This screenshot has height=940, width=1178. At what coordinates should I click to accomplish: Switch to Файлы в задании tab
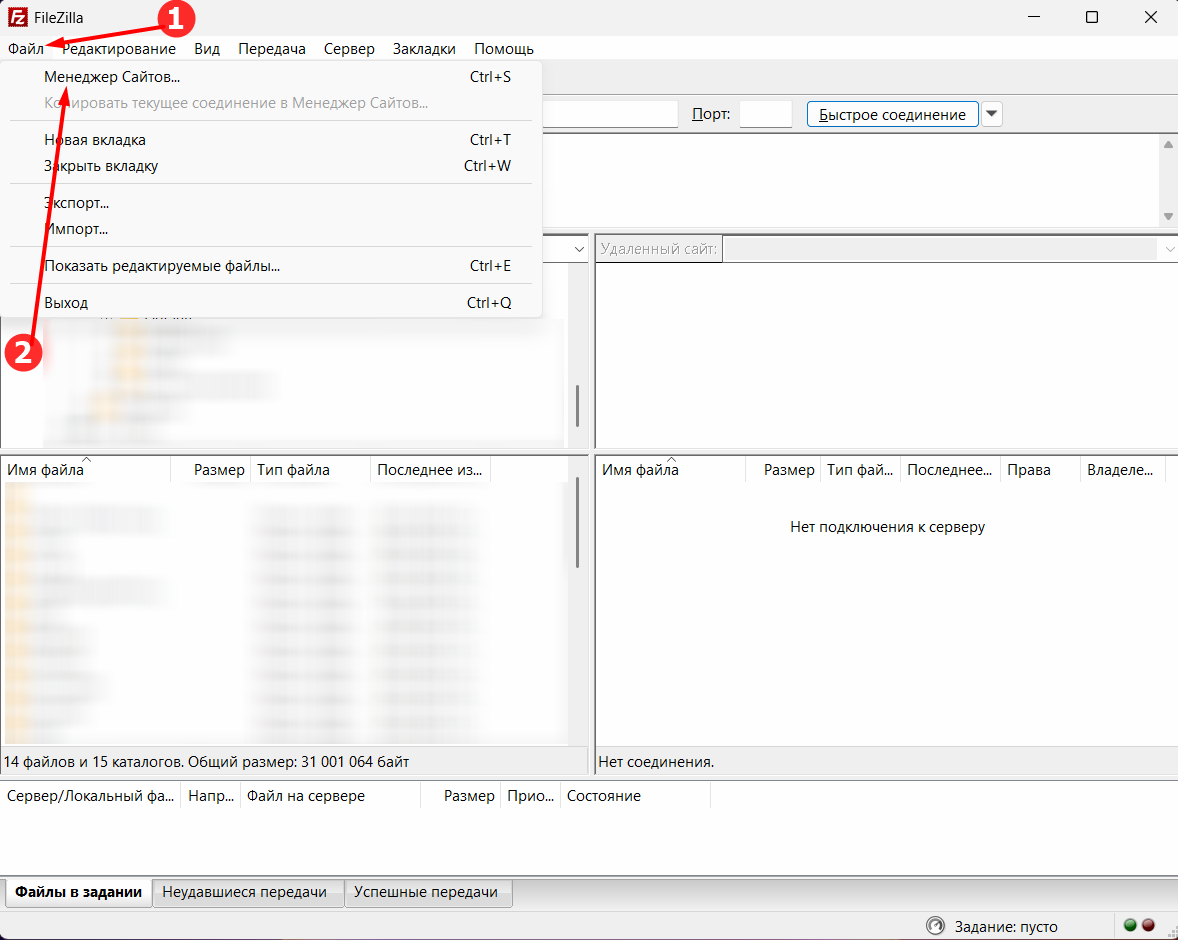pos(78,892)
